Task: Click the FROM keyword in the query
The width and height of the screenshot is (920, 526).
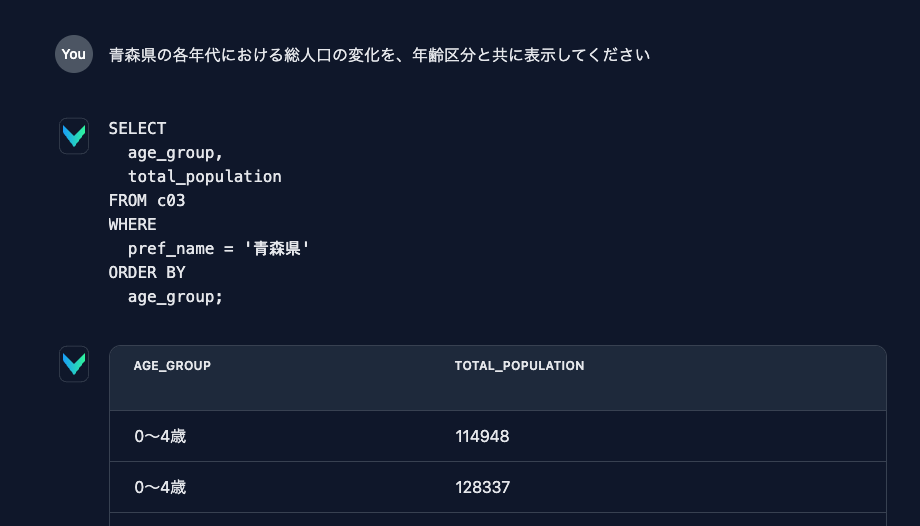Action: tap(127, 201)
